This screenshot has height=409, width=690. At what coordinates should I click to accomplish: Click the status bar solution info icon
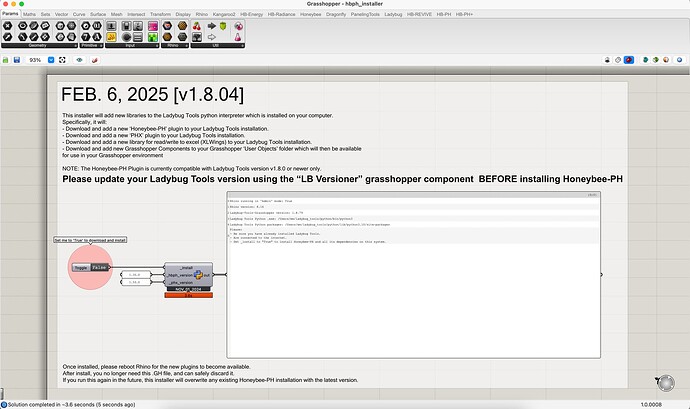pos(4,405)
